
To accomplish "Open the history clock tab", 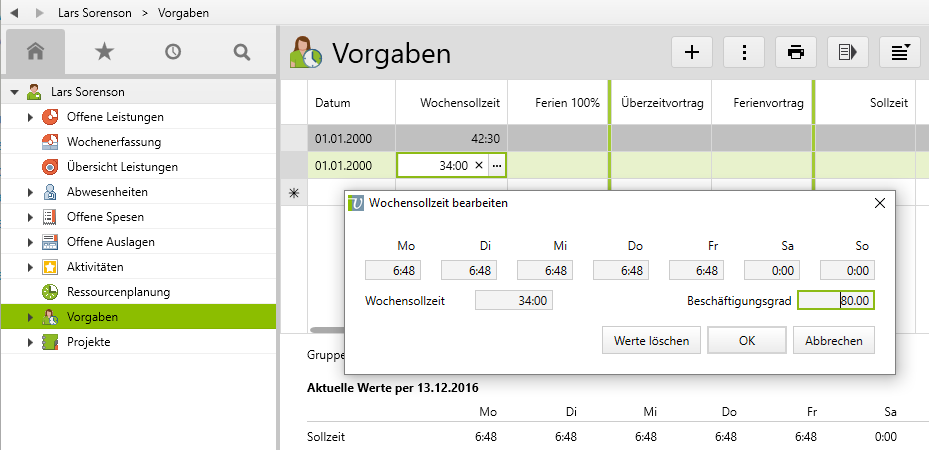I will coord(173,51).
